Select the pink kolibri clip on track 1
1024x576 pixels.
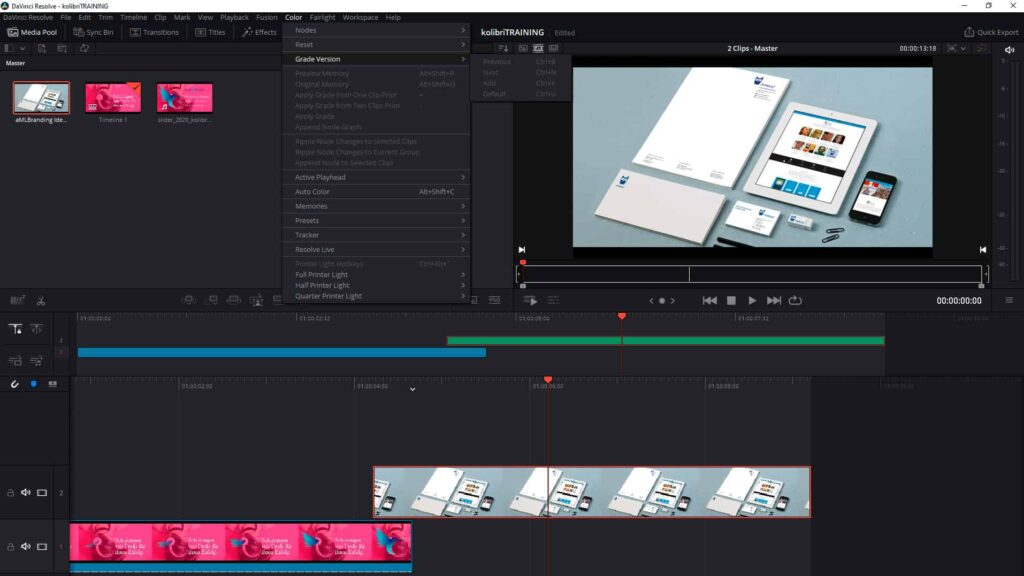[x=241, y=547]
